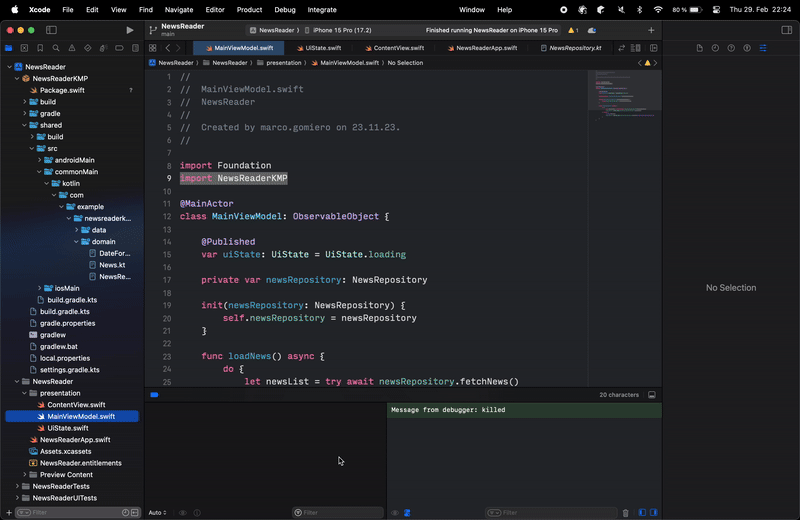Toggle source-control status filter in navigator

coord(135,512)
